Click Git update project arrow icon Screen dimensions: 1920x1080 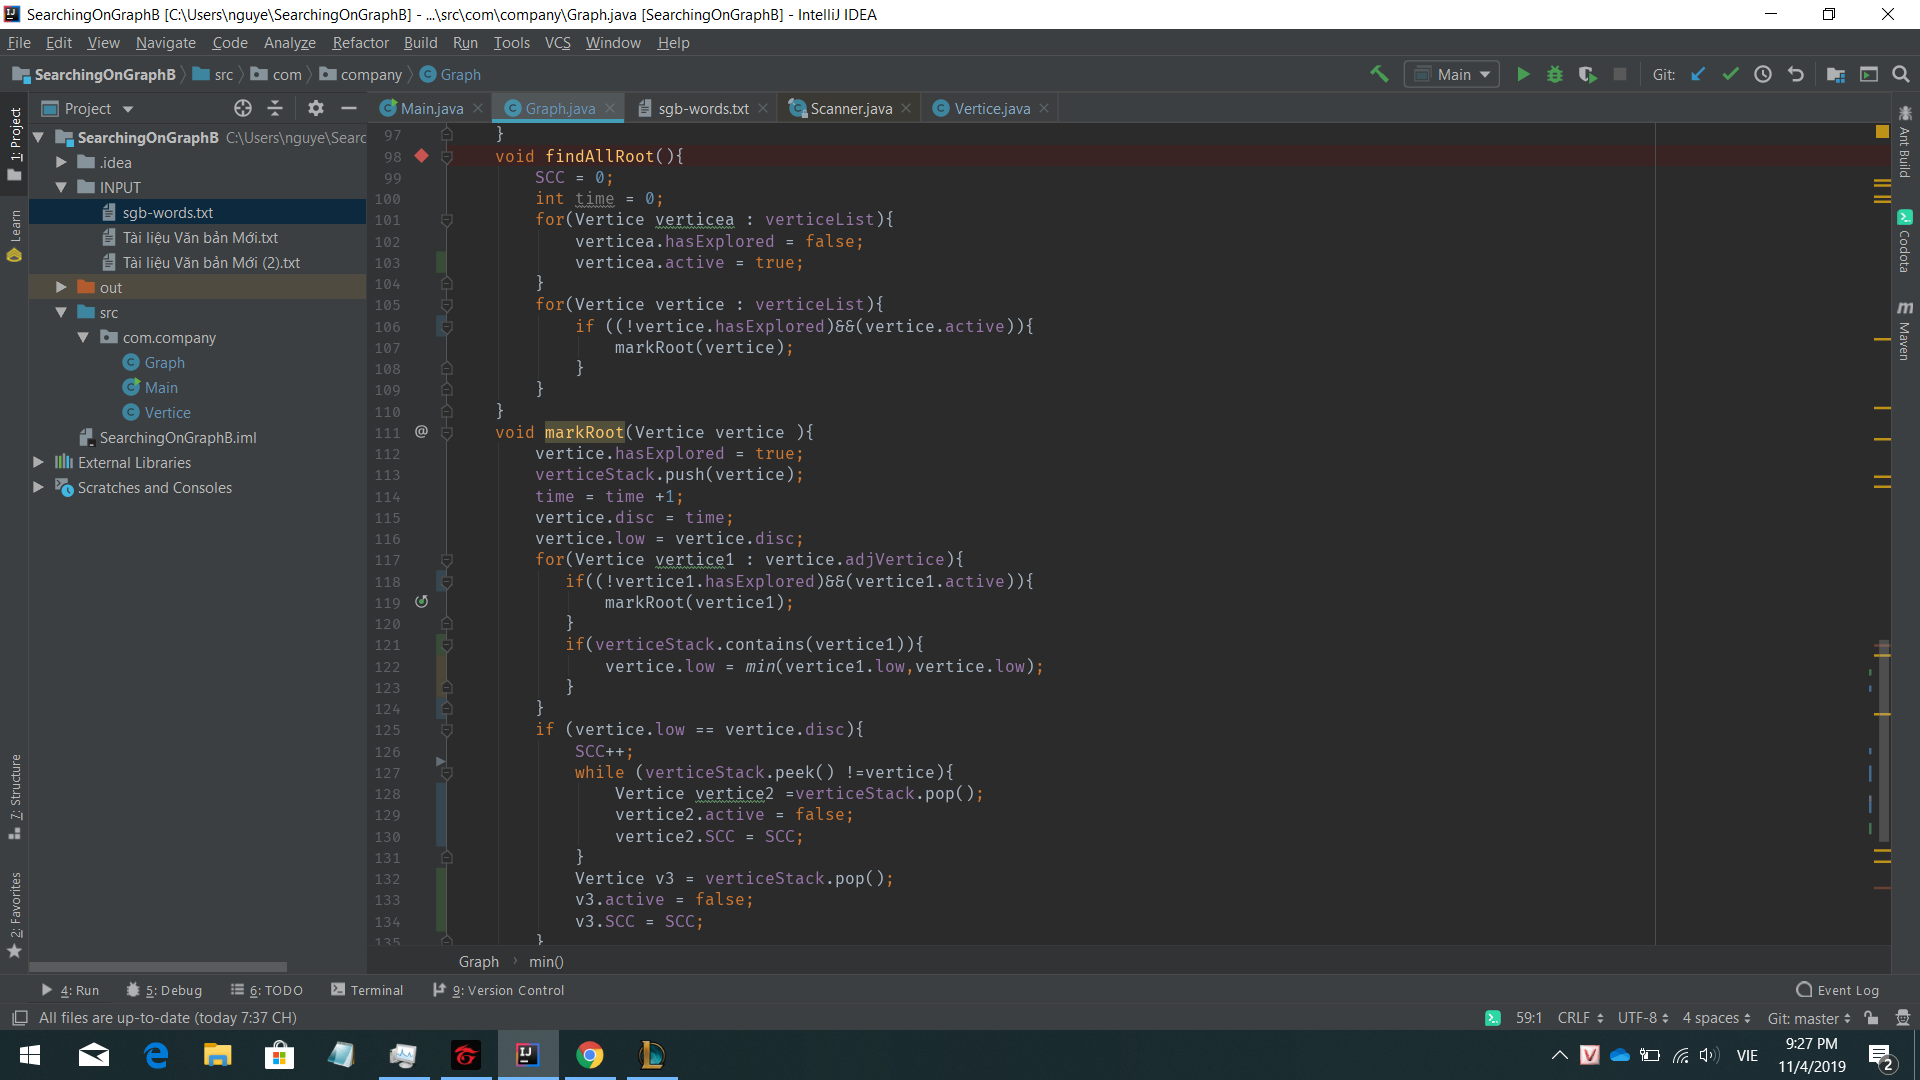point(1698,74)
